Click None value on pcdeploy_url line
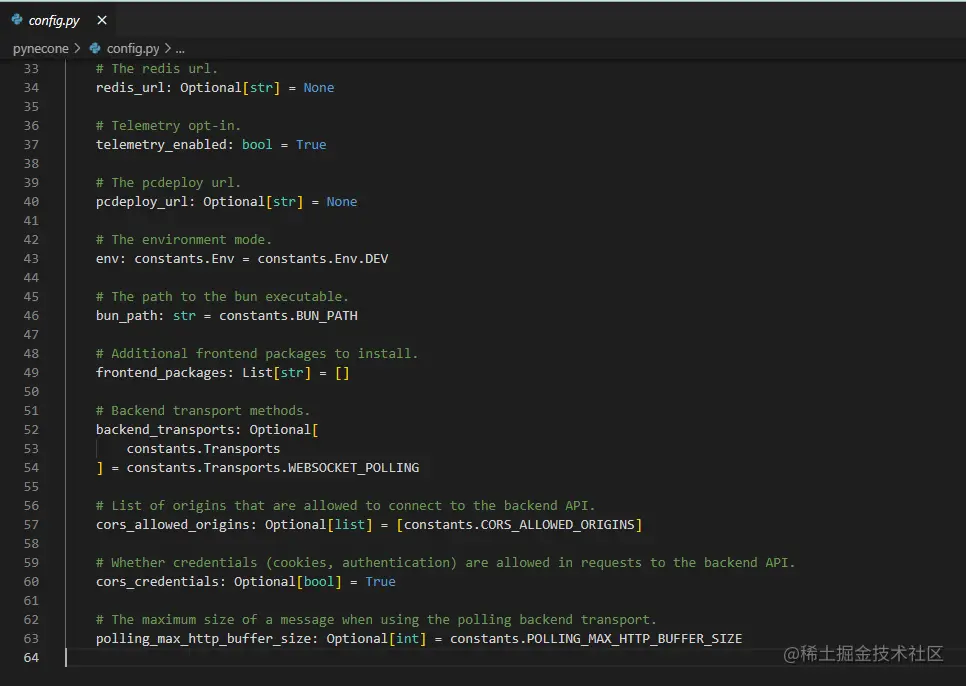Screen dimensions: 966x686 (342, 202)
